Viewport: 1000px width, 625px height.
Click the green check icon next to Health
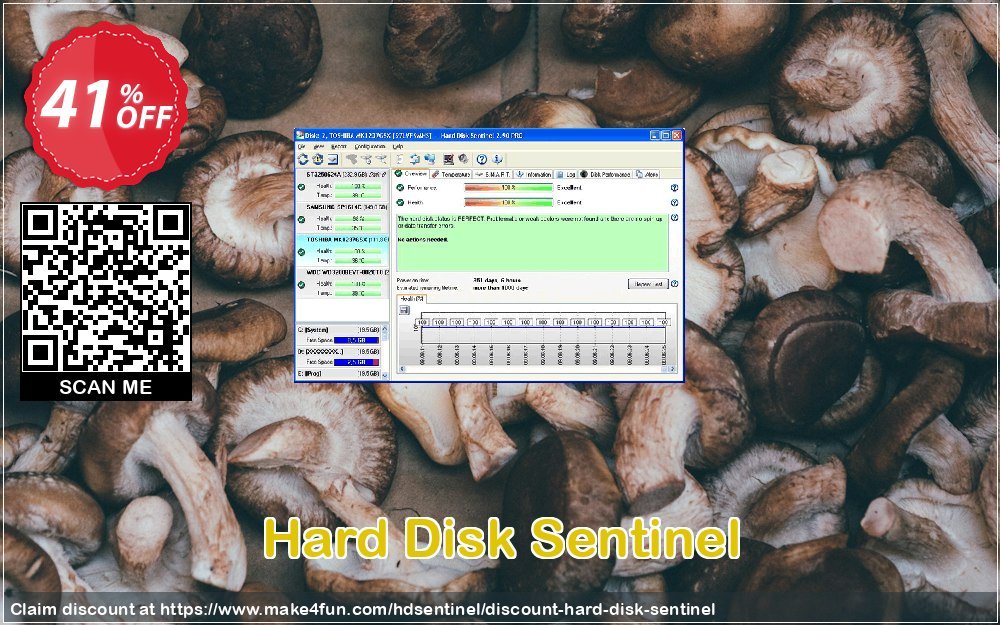click(400, 203)
